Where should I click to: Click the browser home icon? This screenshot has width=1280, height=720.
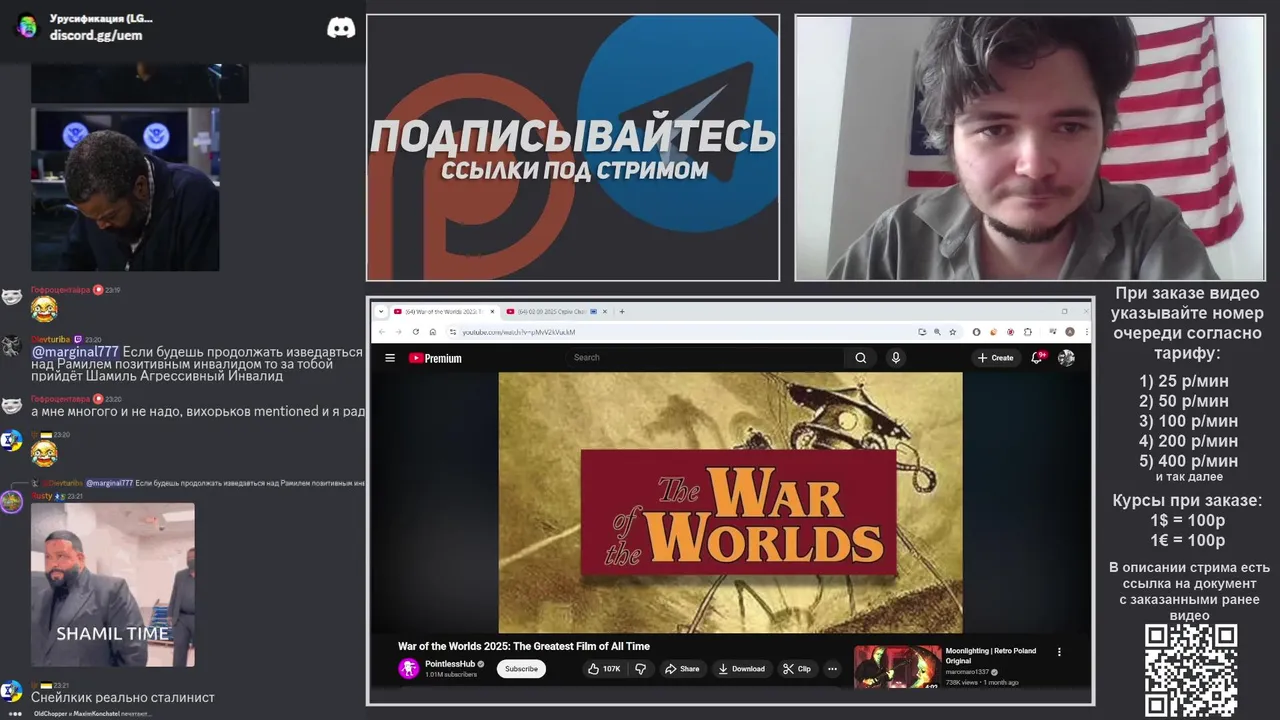coord(432,332)
